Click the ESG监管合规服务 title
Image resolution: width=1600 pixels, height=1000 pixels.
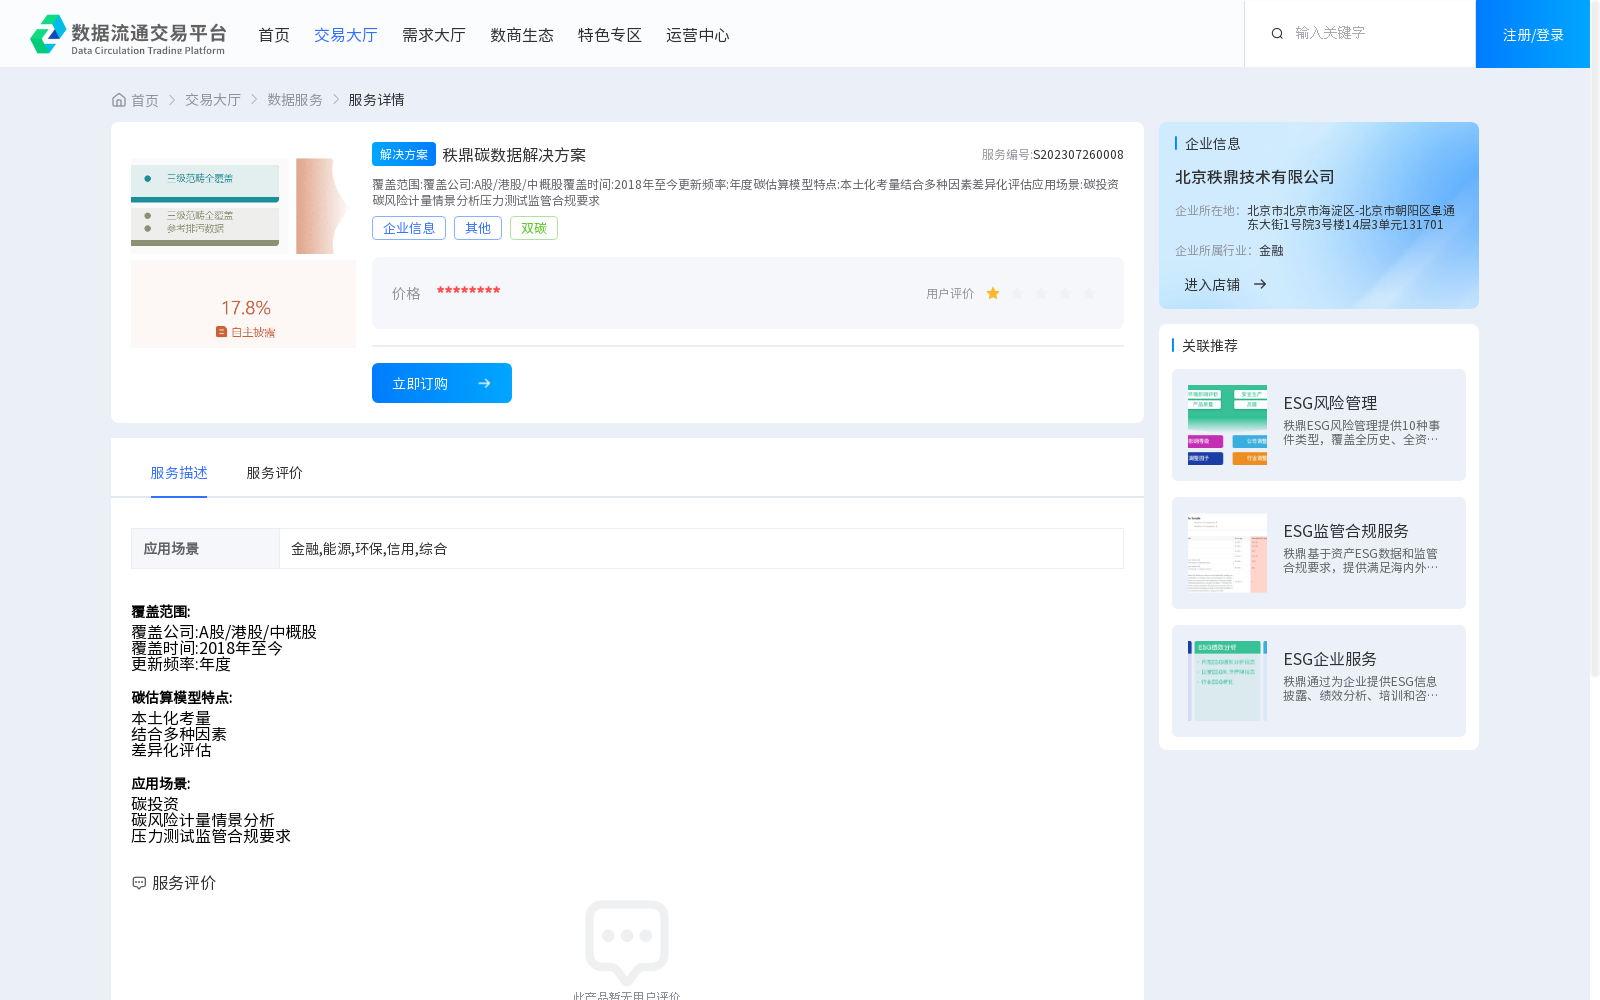(1346, 531)
